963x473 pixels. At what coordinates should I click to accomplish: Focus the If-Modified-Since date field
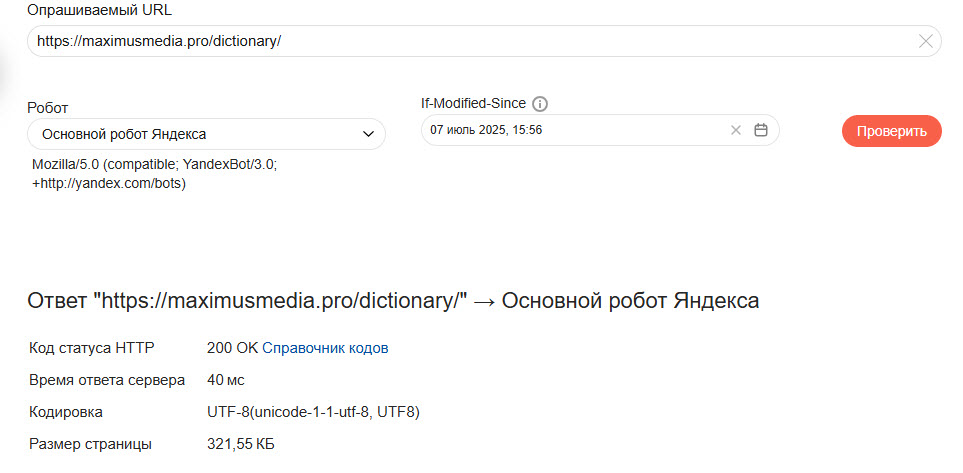click(570, 130)
